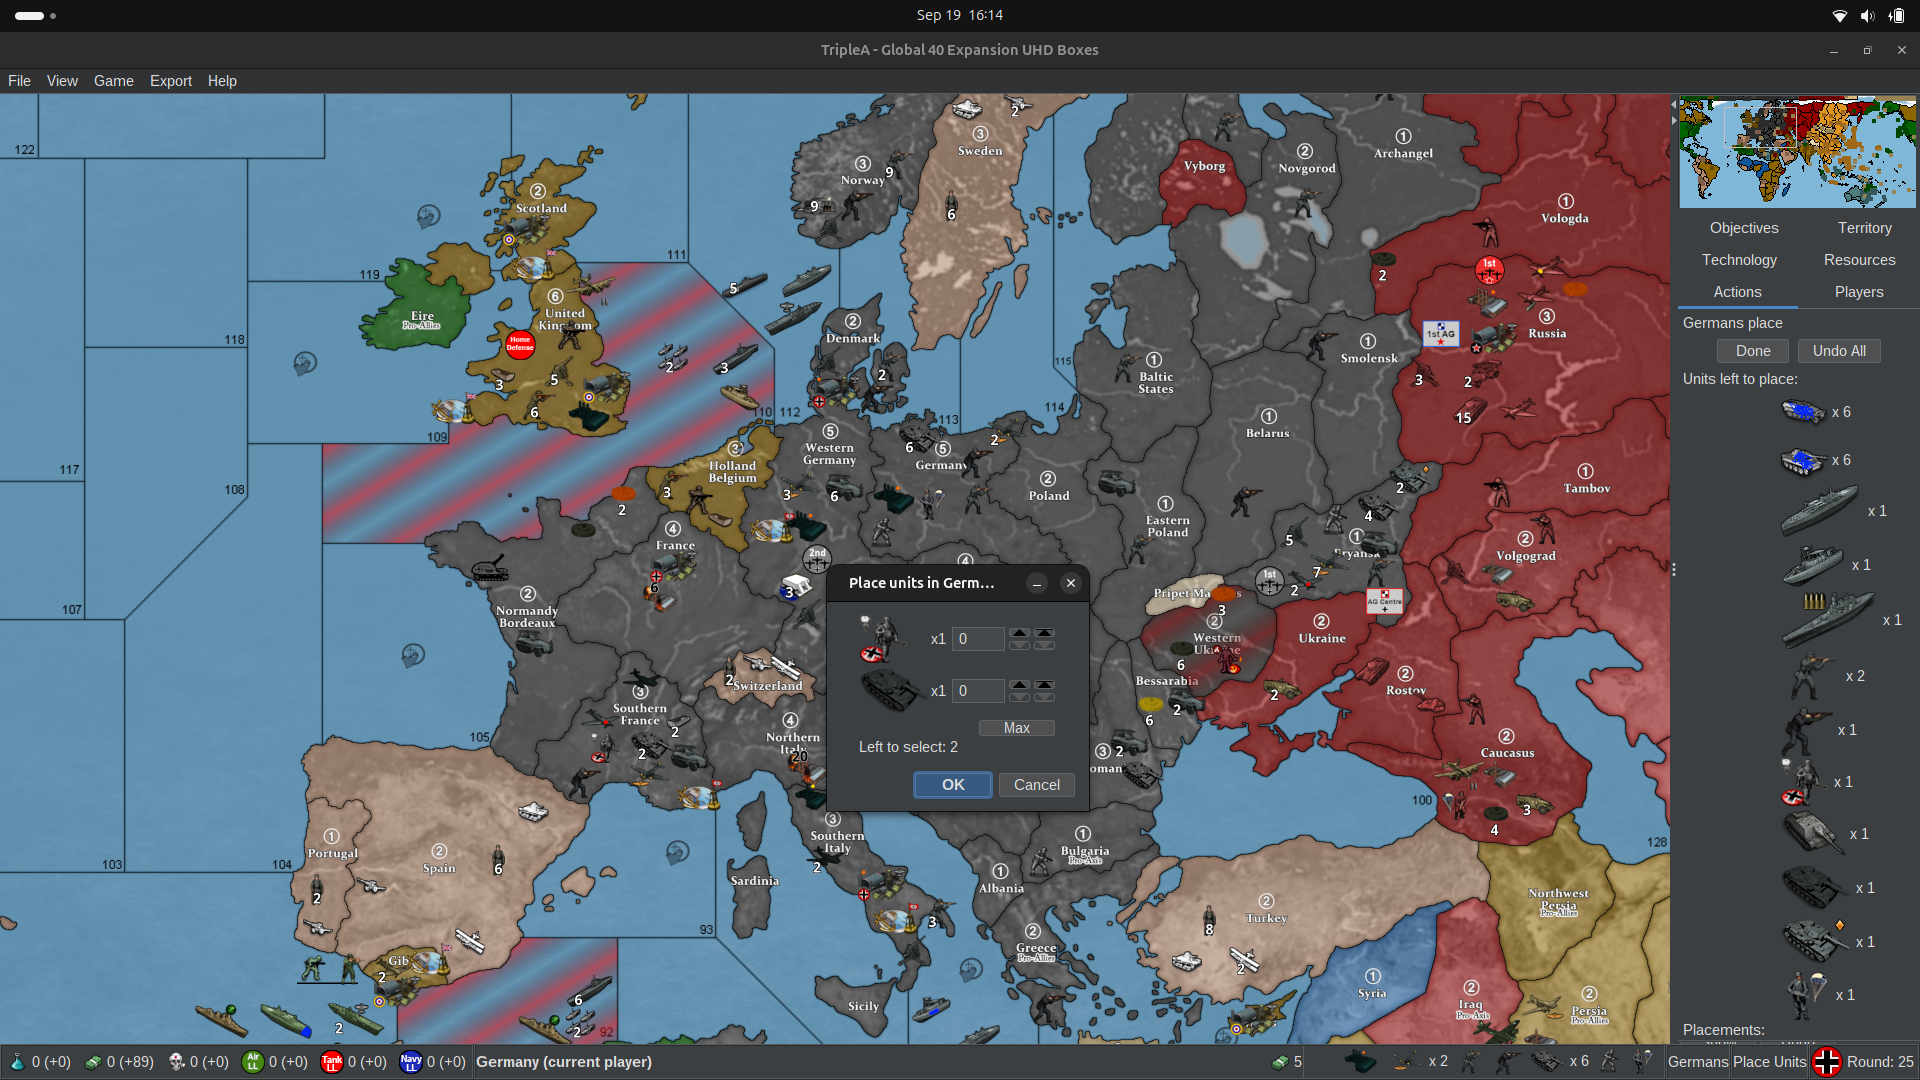Select the small destroyer boat unit
Screen dimensions: 1920x1080
click(1812, 565)
